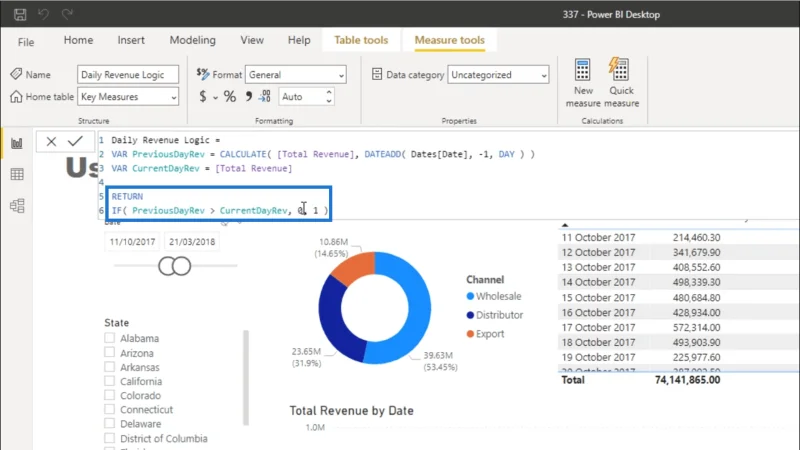Switch to the Modeling tab
This screenshot has width=800, height=450.
click(192, 40)
